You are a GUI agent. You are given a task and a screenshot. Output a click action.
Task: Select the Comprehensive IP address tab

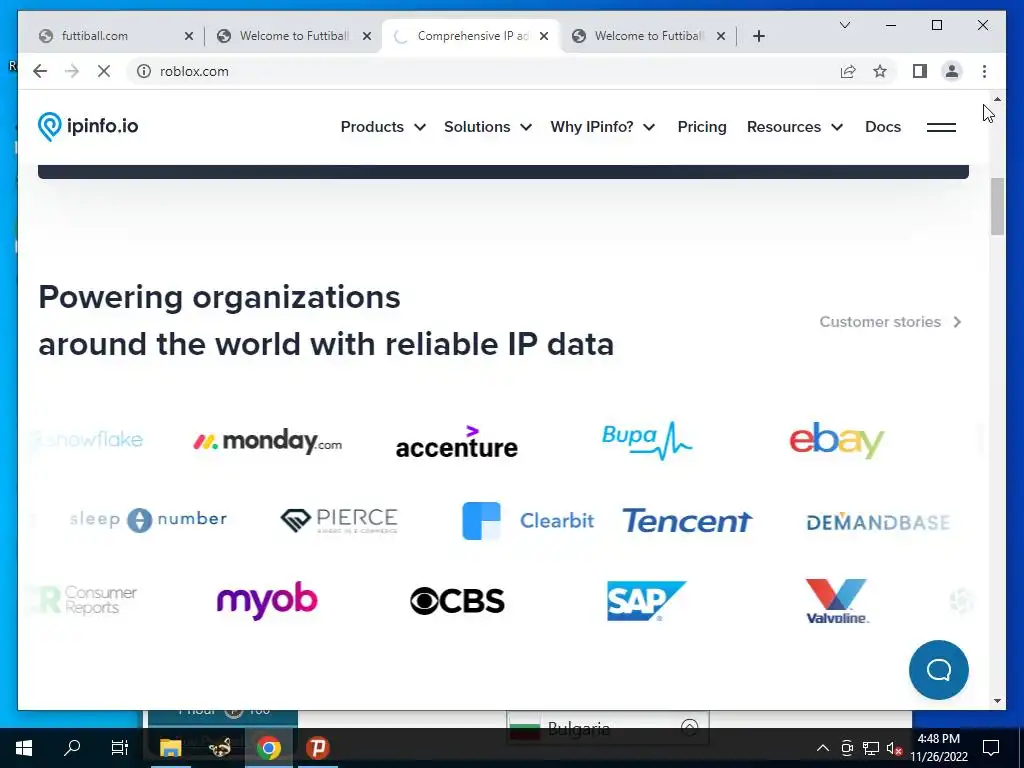473,36
